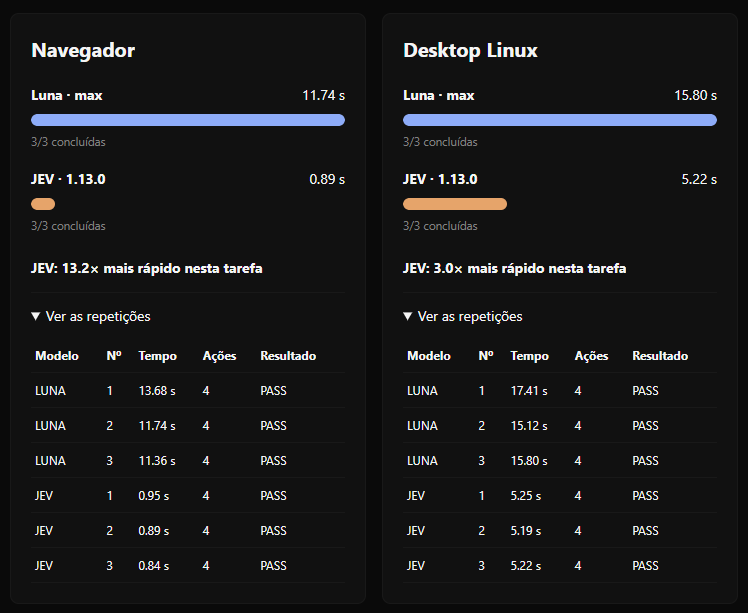
Task: Collapse 'Ver as repetições' in Navegador card
Action: pos(91,316)
